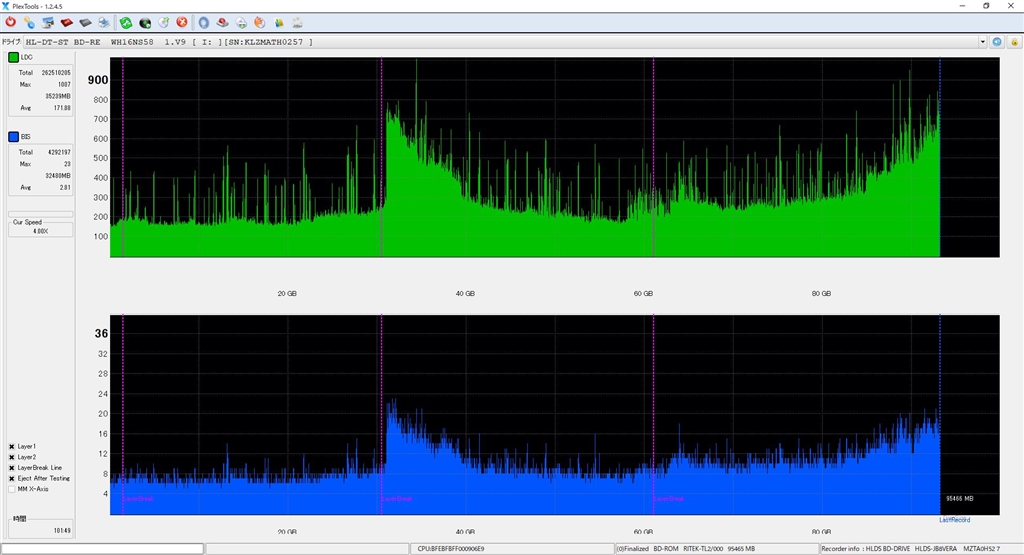Viewport: 1024px width, 555px height.
Task: Open the drive selection dropdown arrow
Action: (x=982, y=42)
